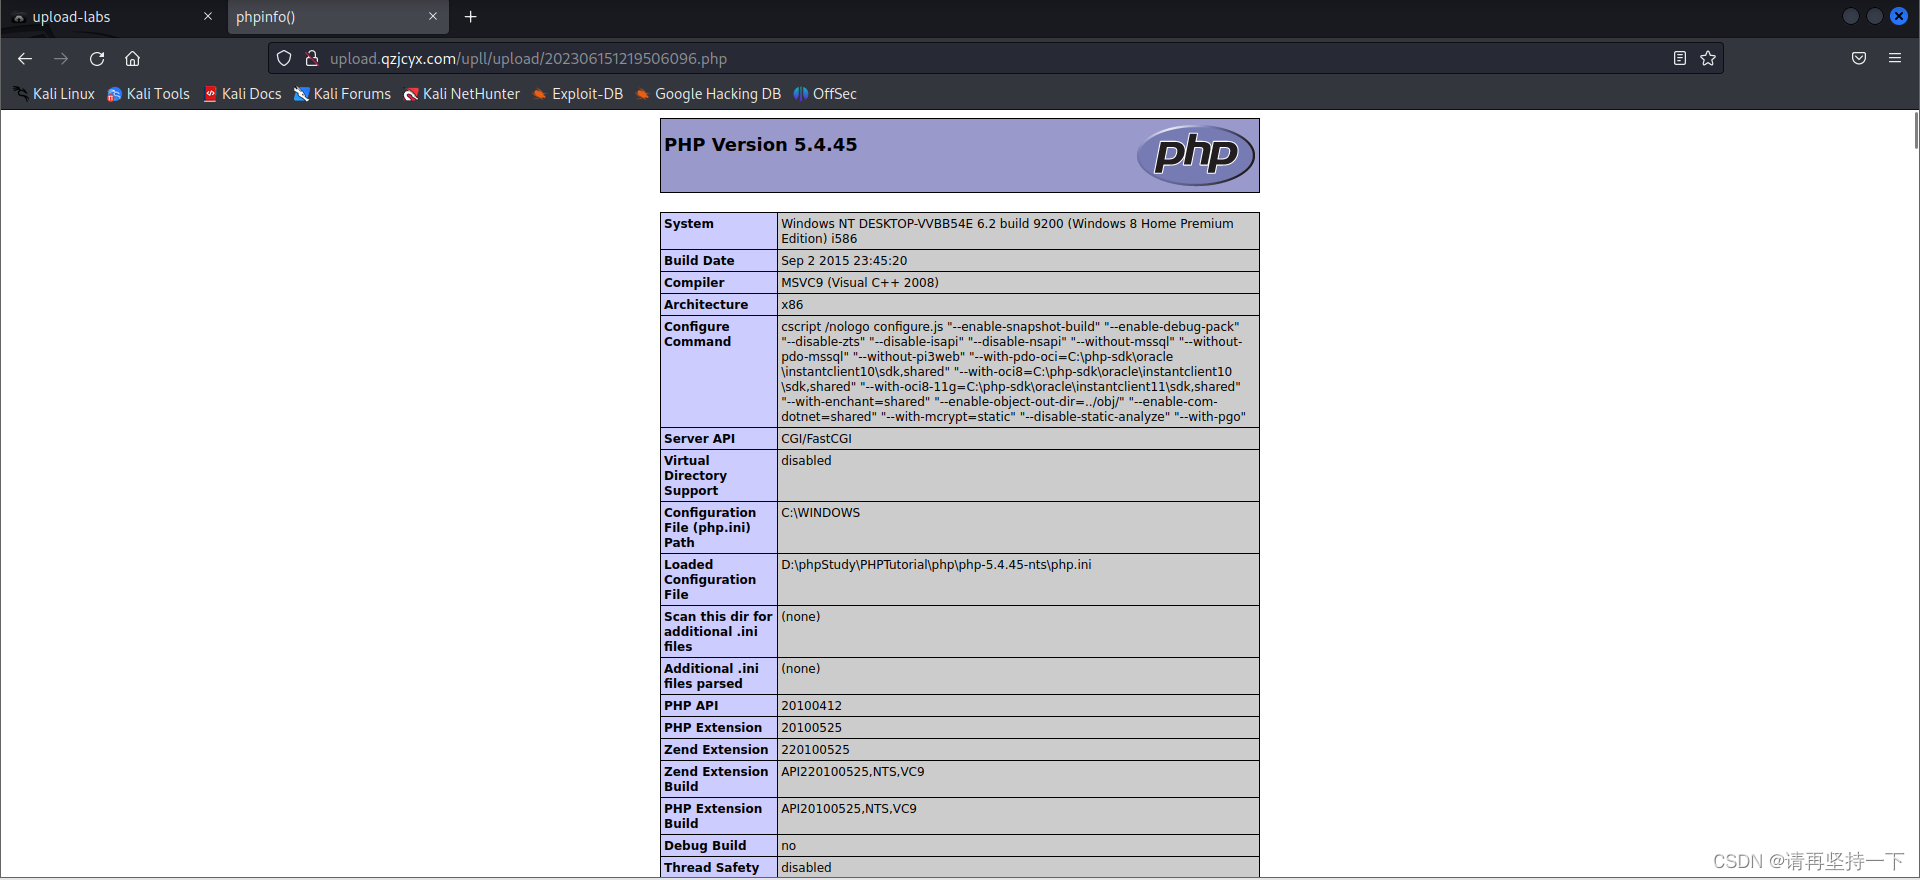Open the Kali Linux bookmark
1920x880 pixels.
click(54, 94)
